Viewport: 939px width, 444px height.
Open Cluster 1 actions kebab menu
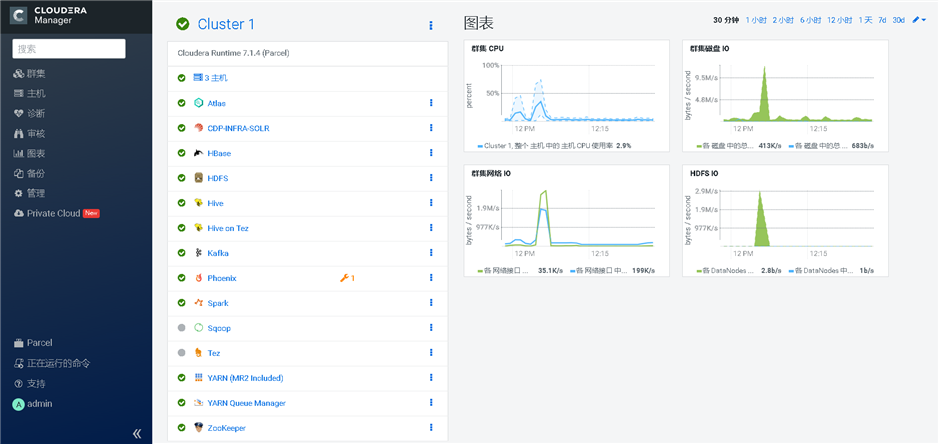point(431,25)
